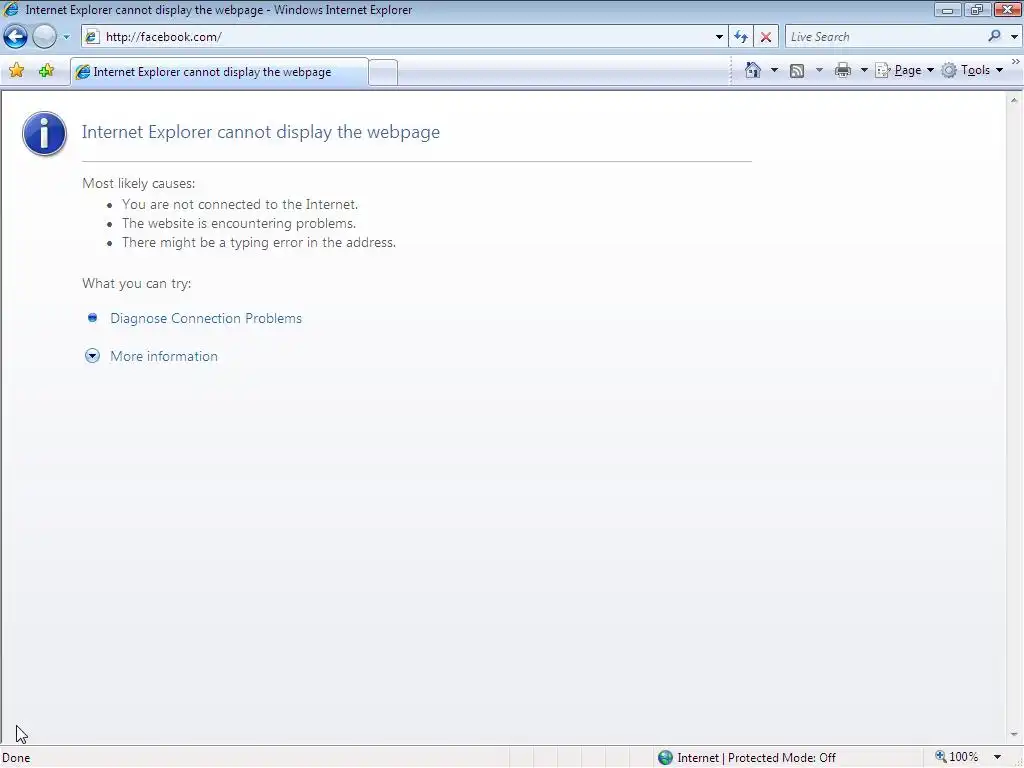Expand the Print options dropdown arrow
This screenshot has width=1024, height=768.
pyautogui.click(x=864, y=70)
